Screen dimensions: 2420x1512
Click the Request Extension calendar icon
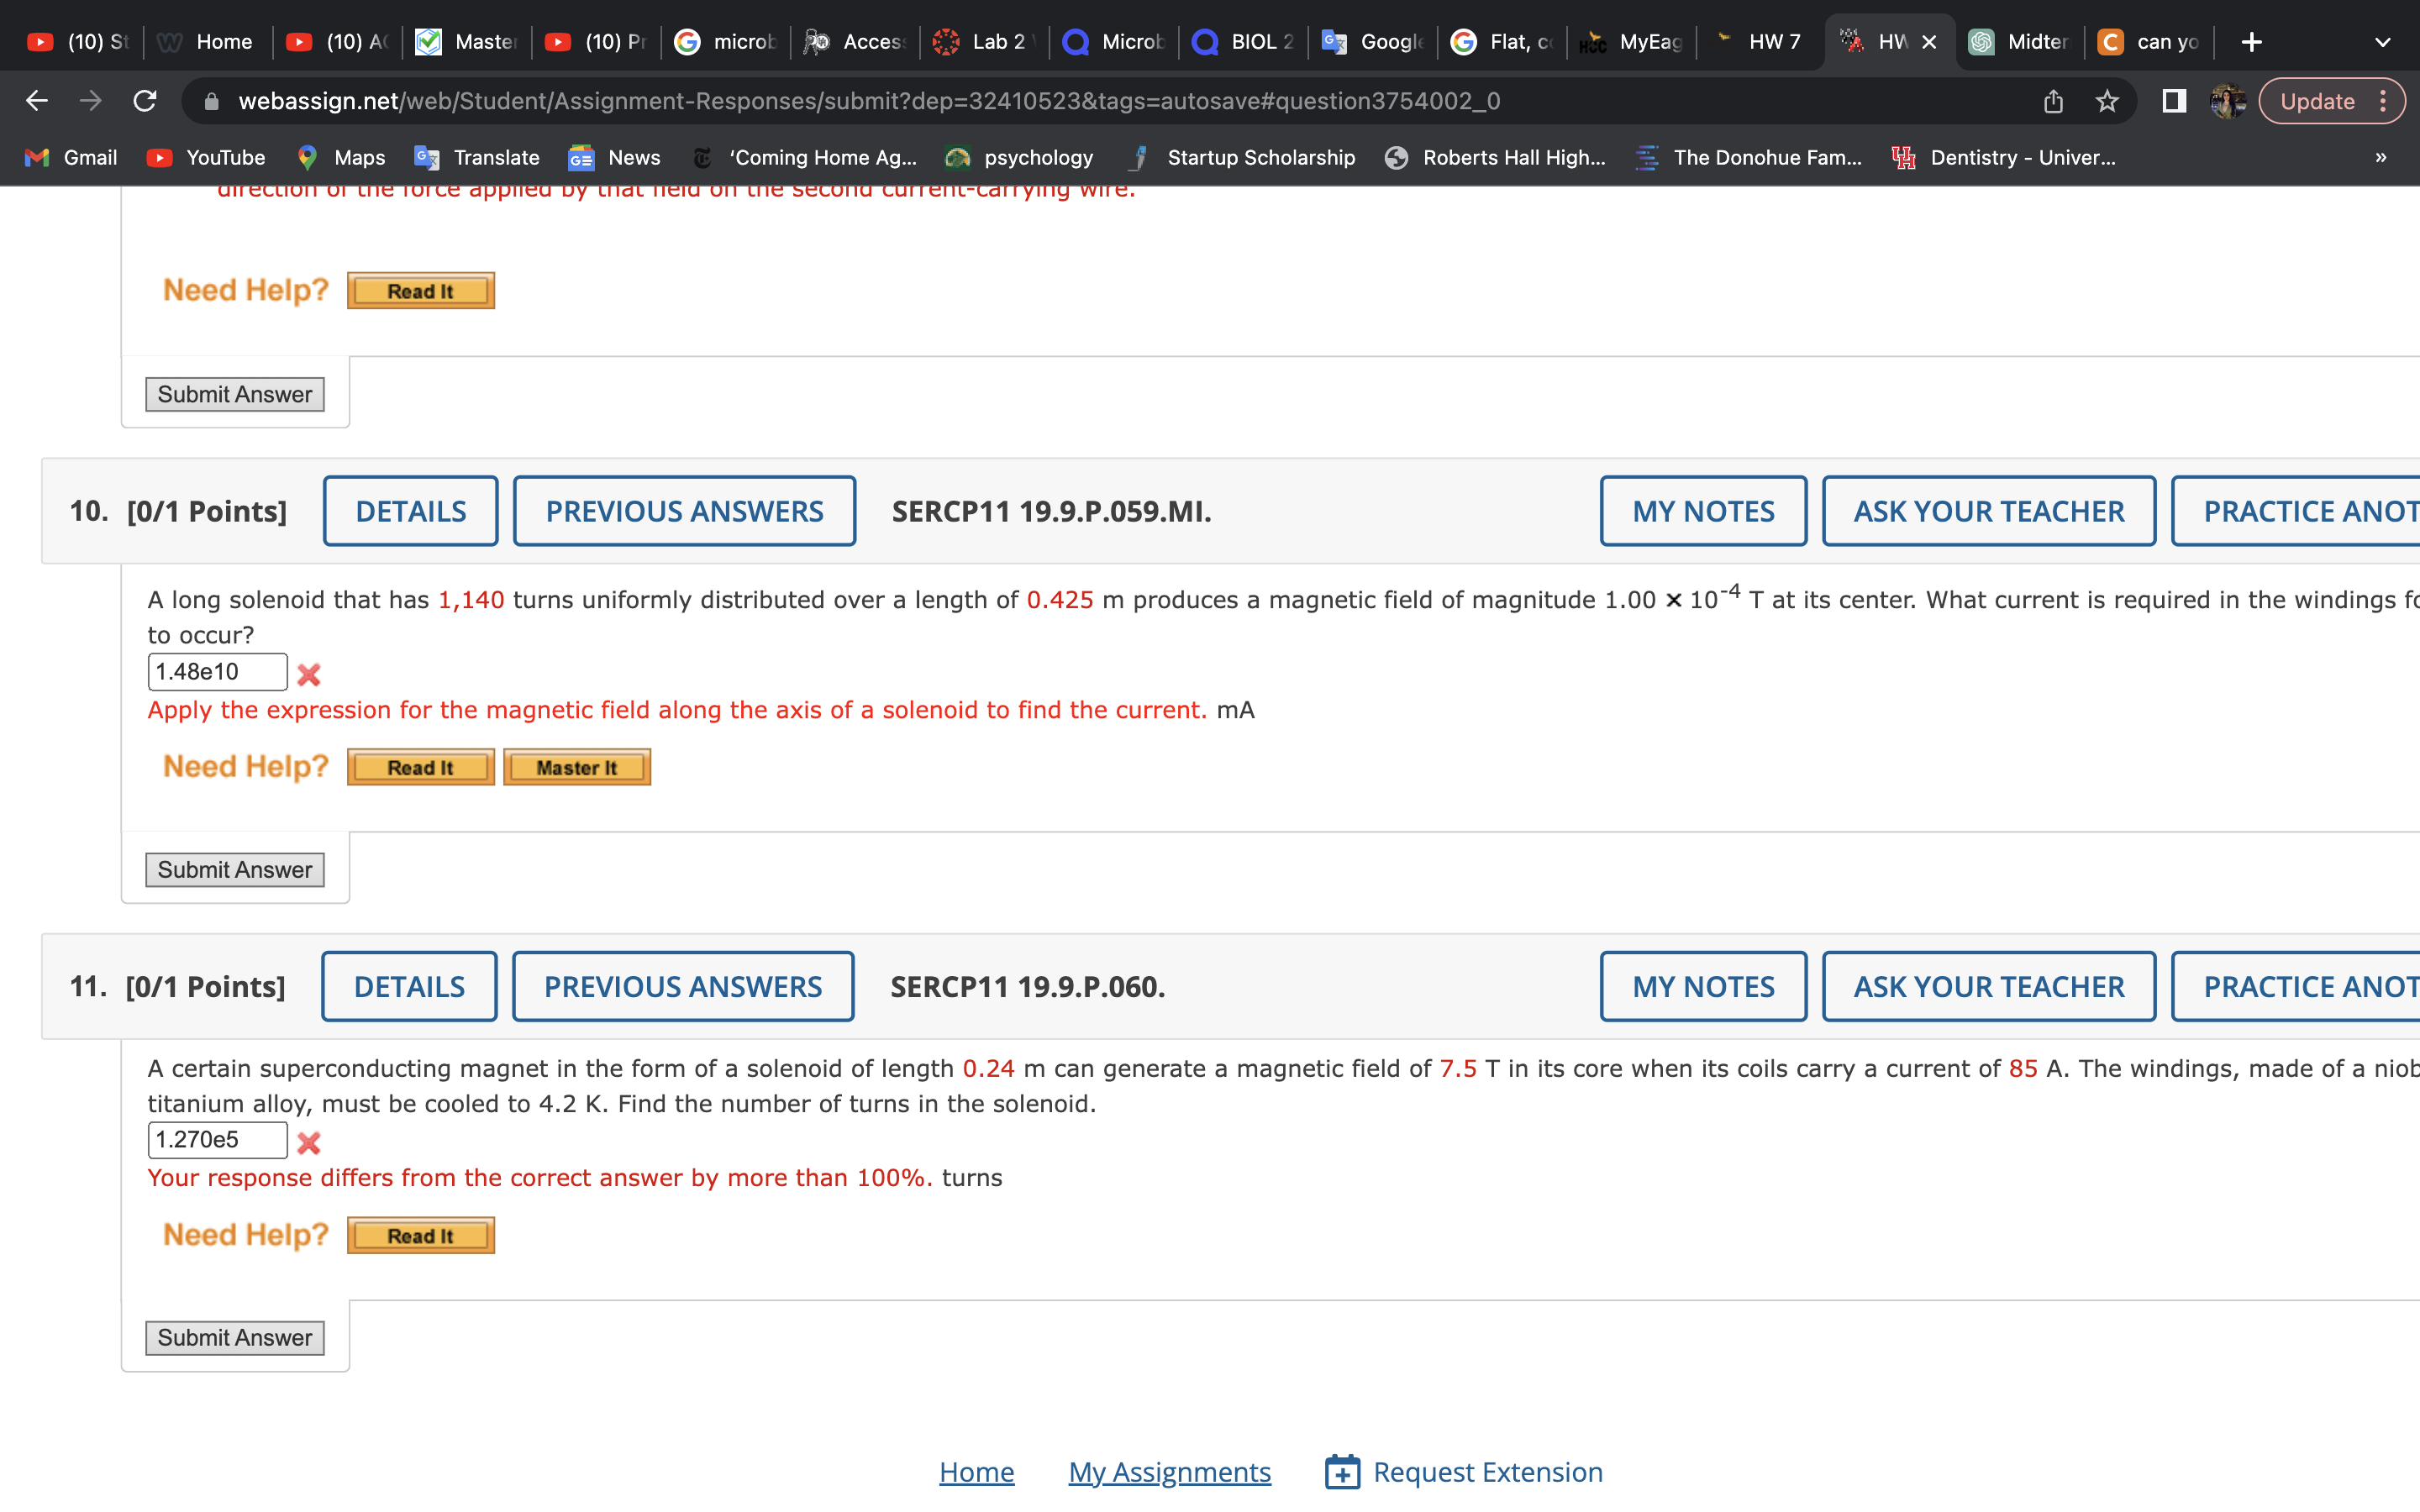[1342, 1472]
